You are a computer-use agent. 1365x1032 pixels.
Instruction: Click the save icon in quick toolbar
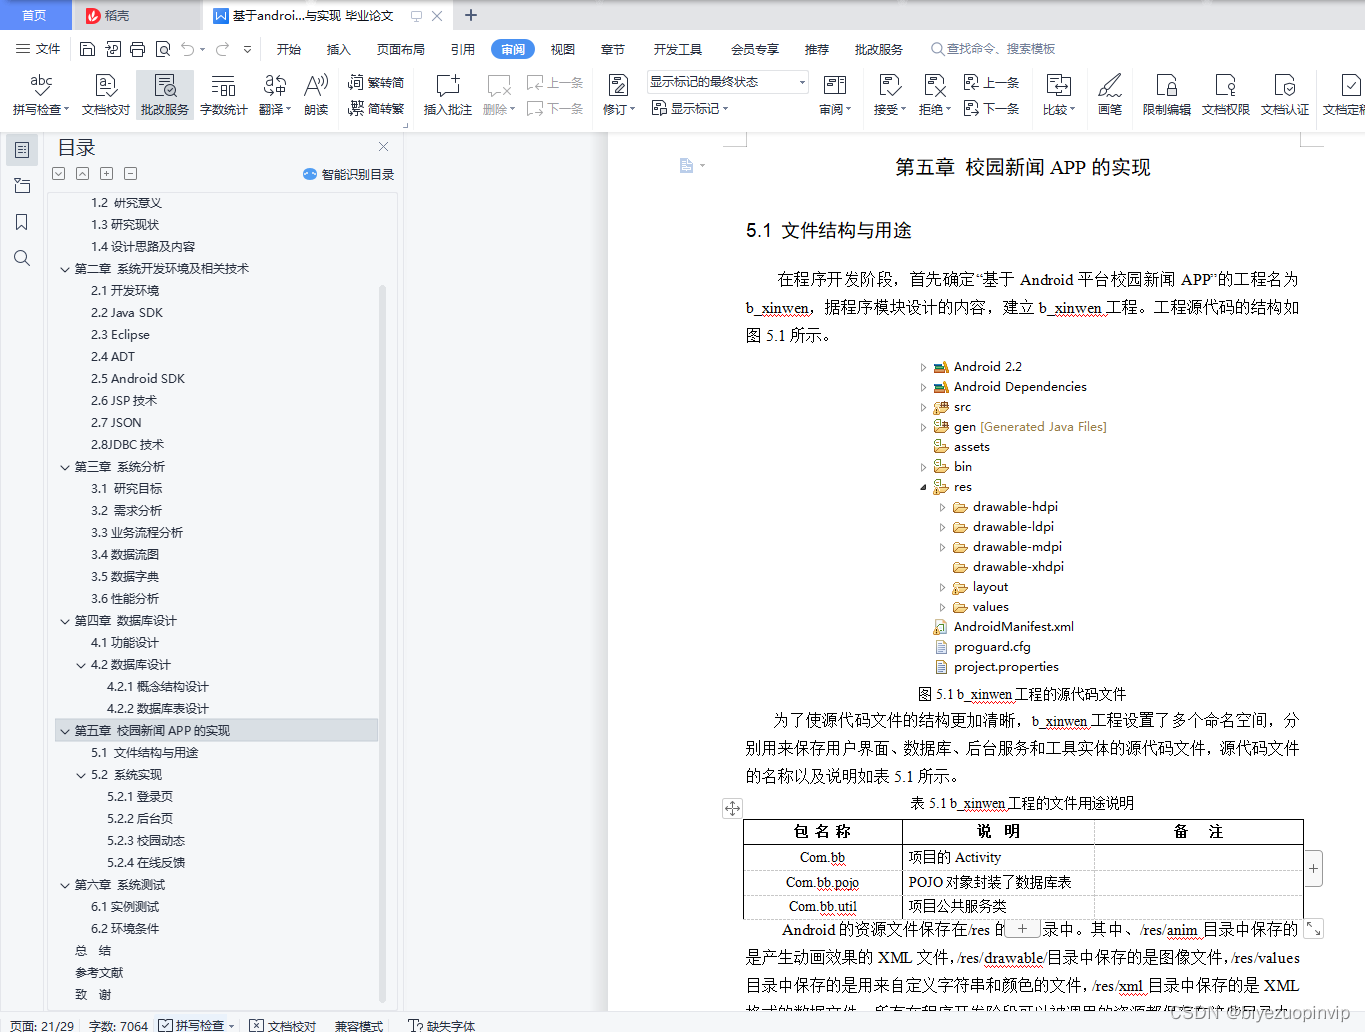[x=88, y=49]
